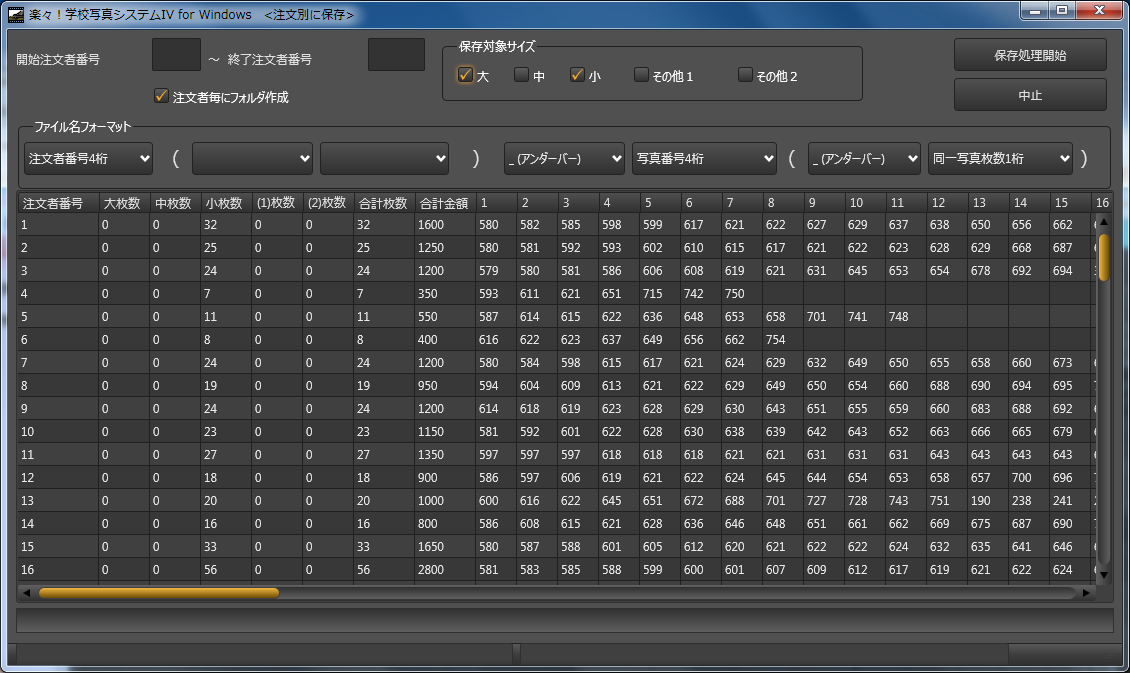This screenshot has width=1130, height=673.
Task: Click small count 56 in row 16
Action: coord(226,570)
